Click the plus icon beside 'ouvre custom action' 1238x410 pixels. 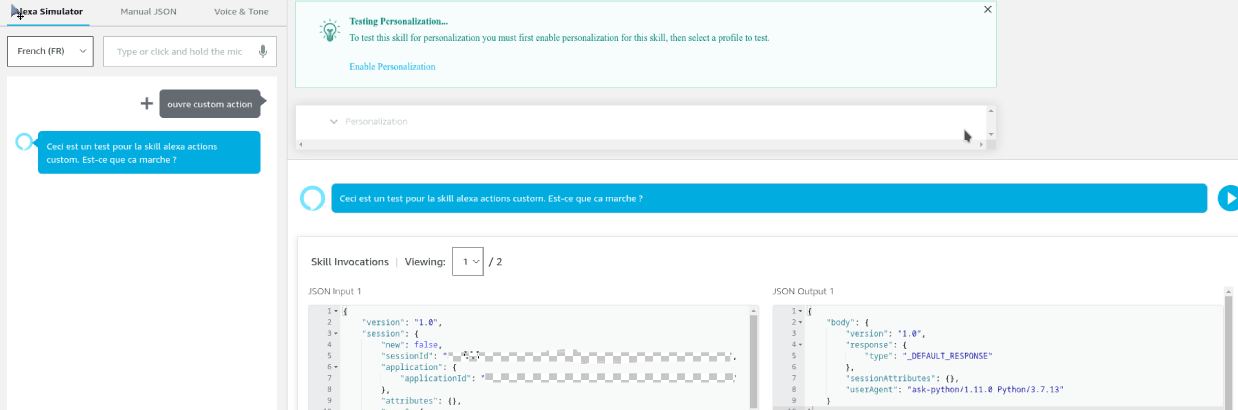146,103
